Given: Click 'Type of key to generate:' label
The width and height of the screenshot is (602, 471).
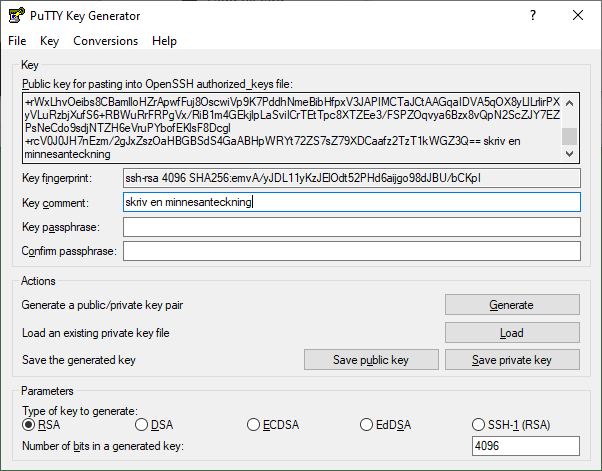Looking at the screenshot, I should tap(79, 411).
